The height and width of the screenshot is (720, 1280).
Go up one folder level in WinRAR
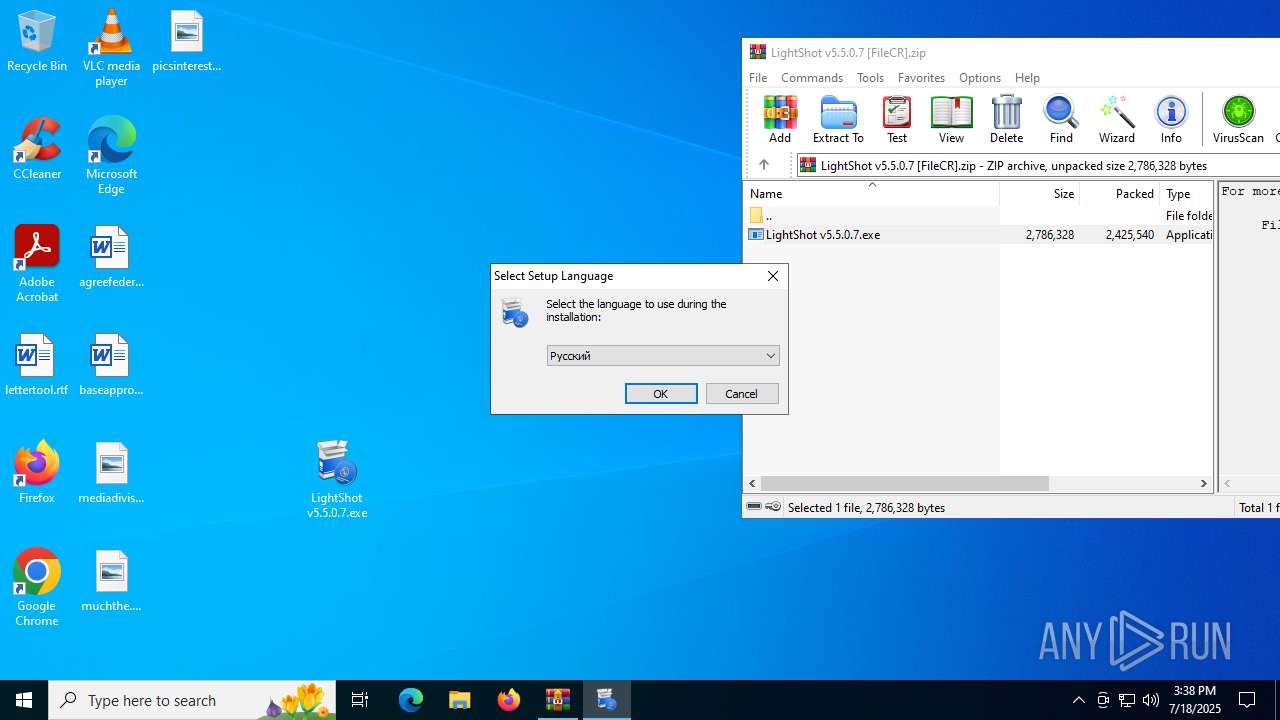tap(764, 165)
